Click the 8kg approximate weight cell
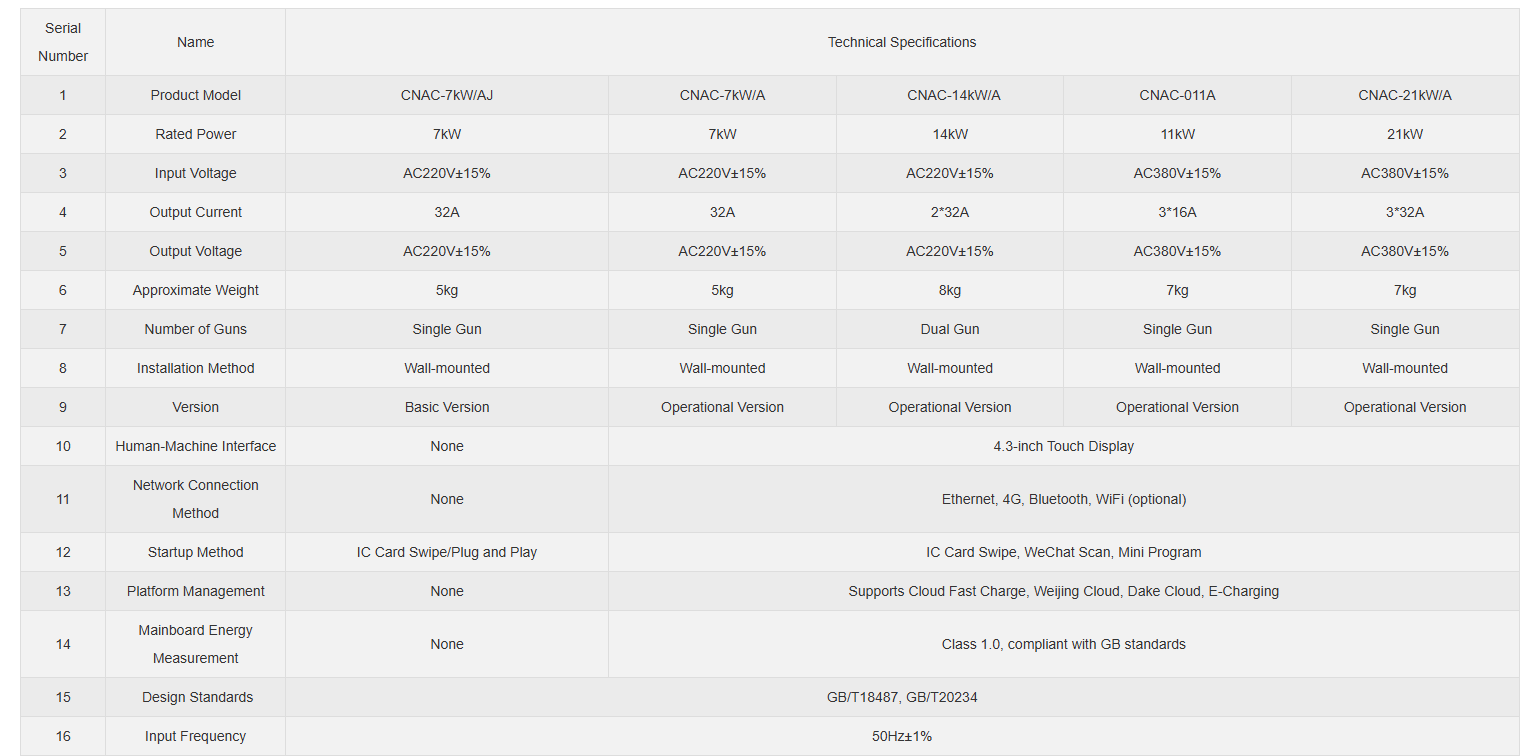This screenshot has width=1530, height=756. point(950,290)
